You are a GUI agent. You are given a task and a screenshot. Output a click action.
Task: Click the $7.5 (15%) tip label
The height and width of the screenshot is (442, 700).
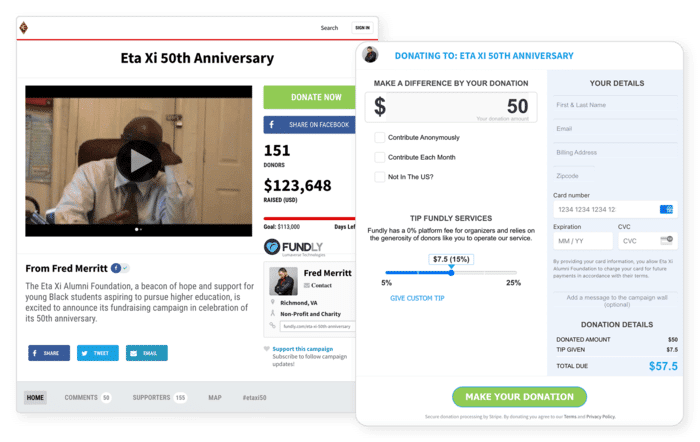(x=451, y=259)
